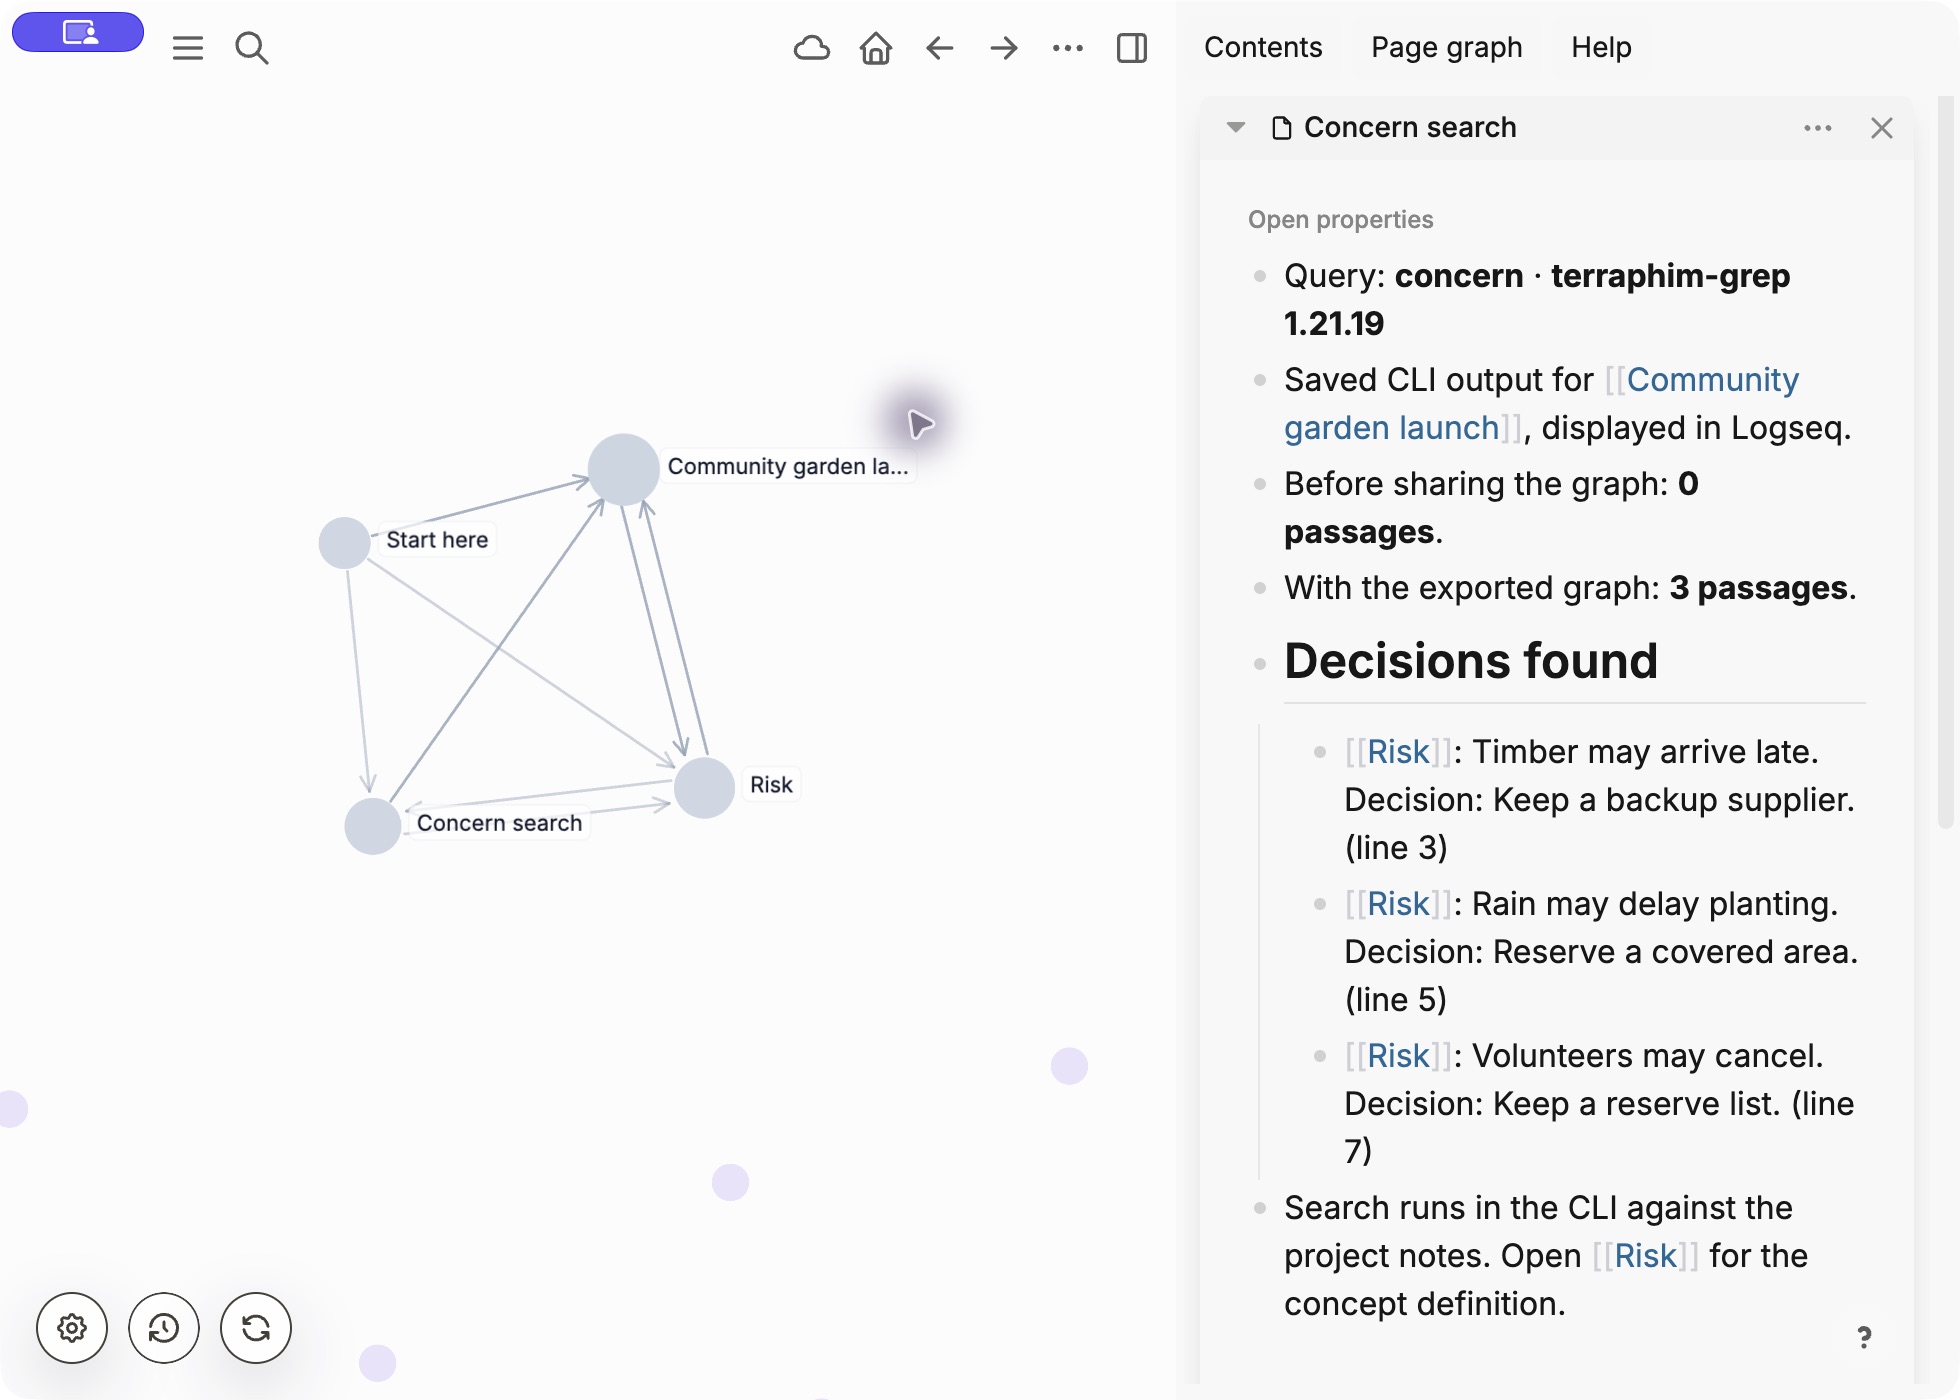Click the 'Before sharing the graph' line
The height and width of the screenshot is (1400, 1960).
(x=1490, y=508)
